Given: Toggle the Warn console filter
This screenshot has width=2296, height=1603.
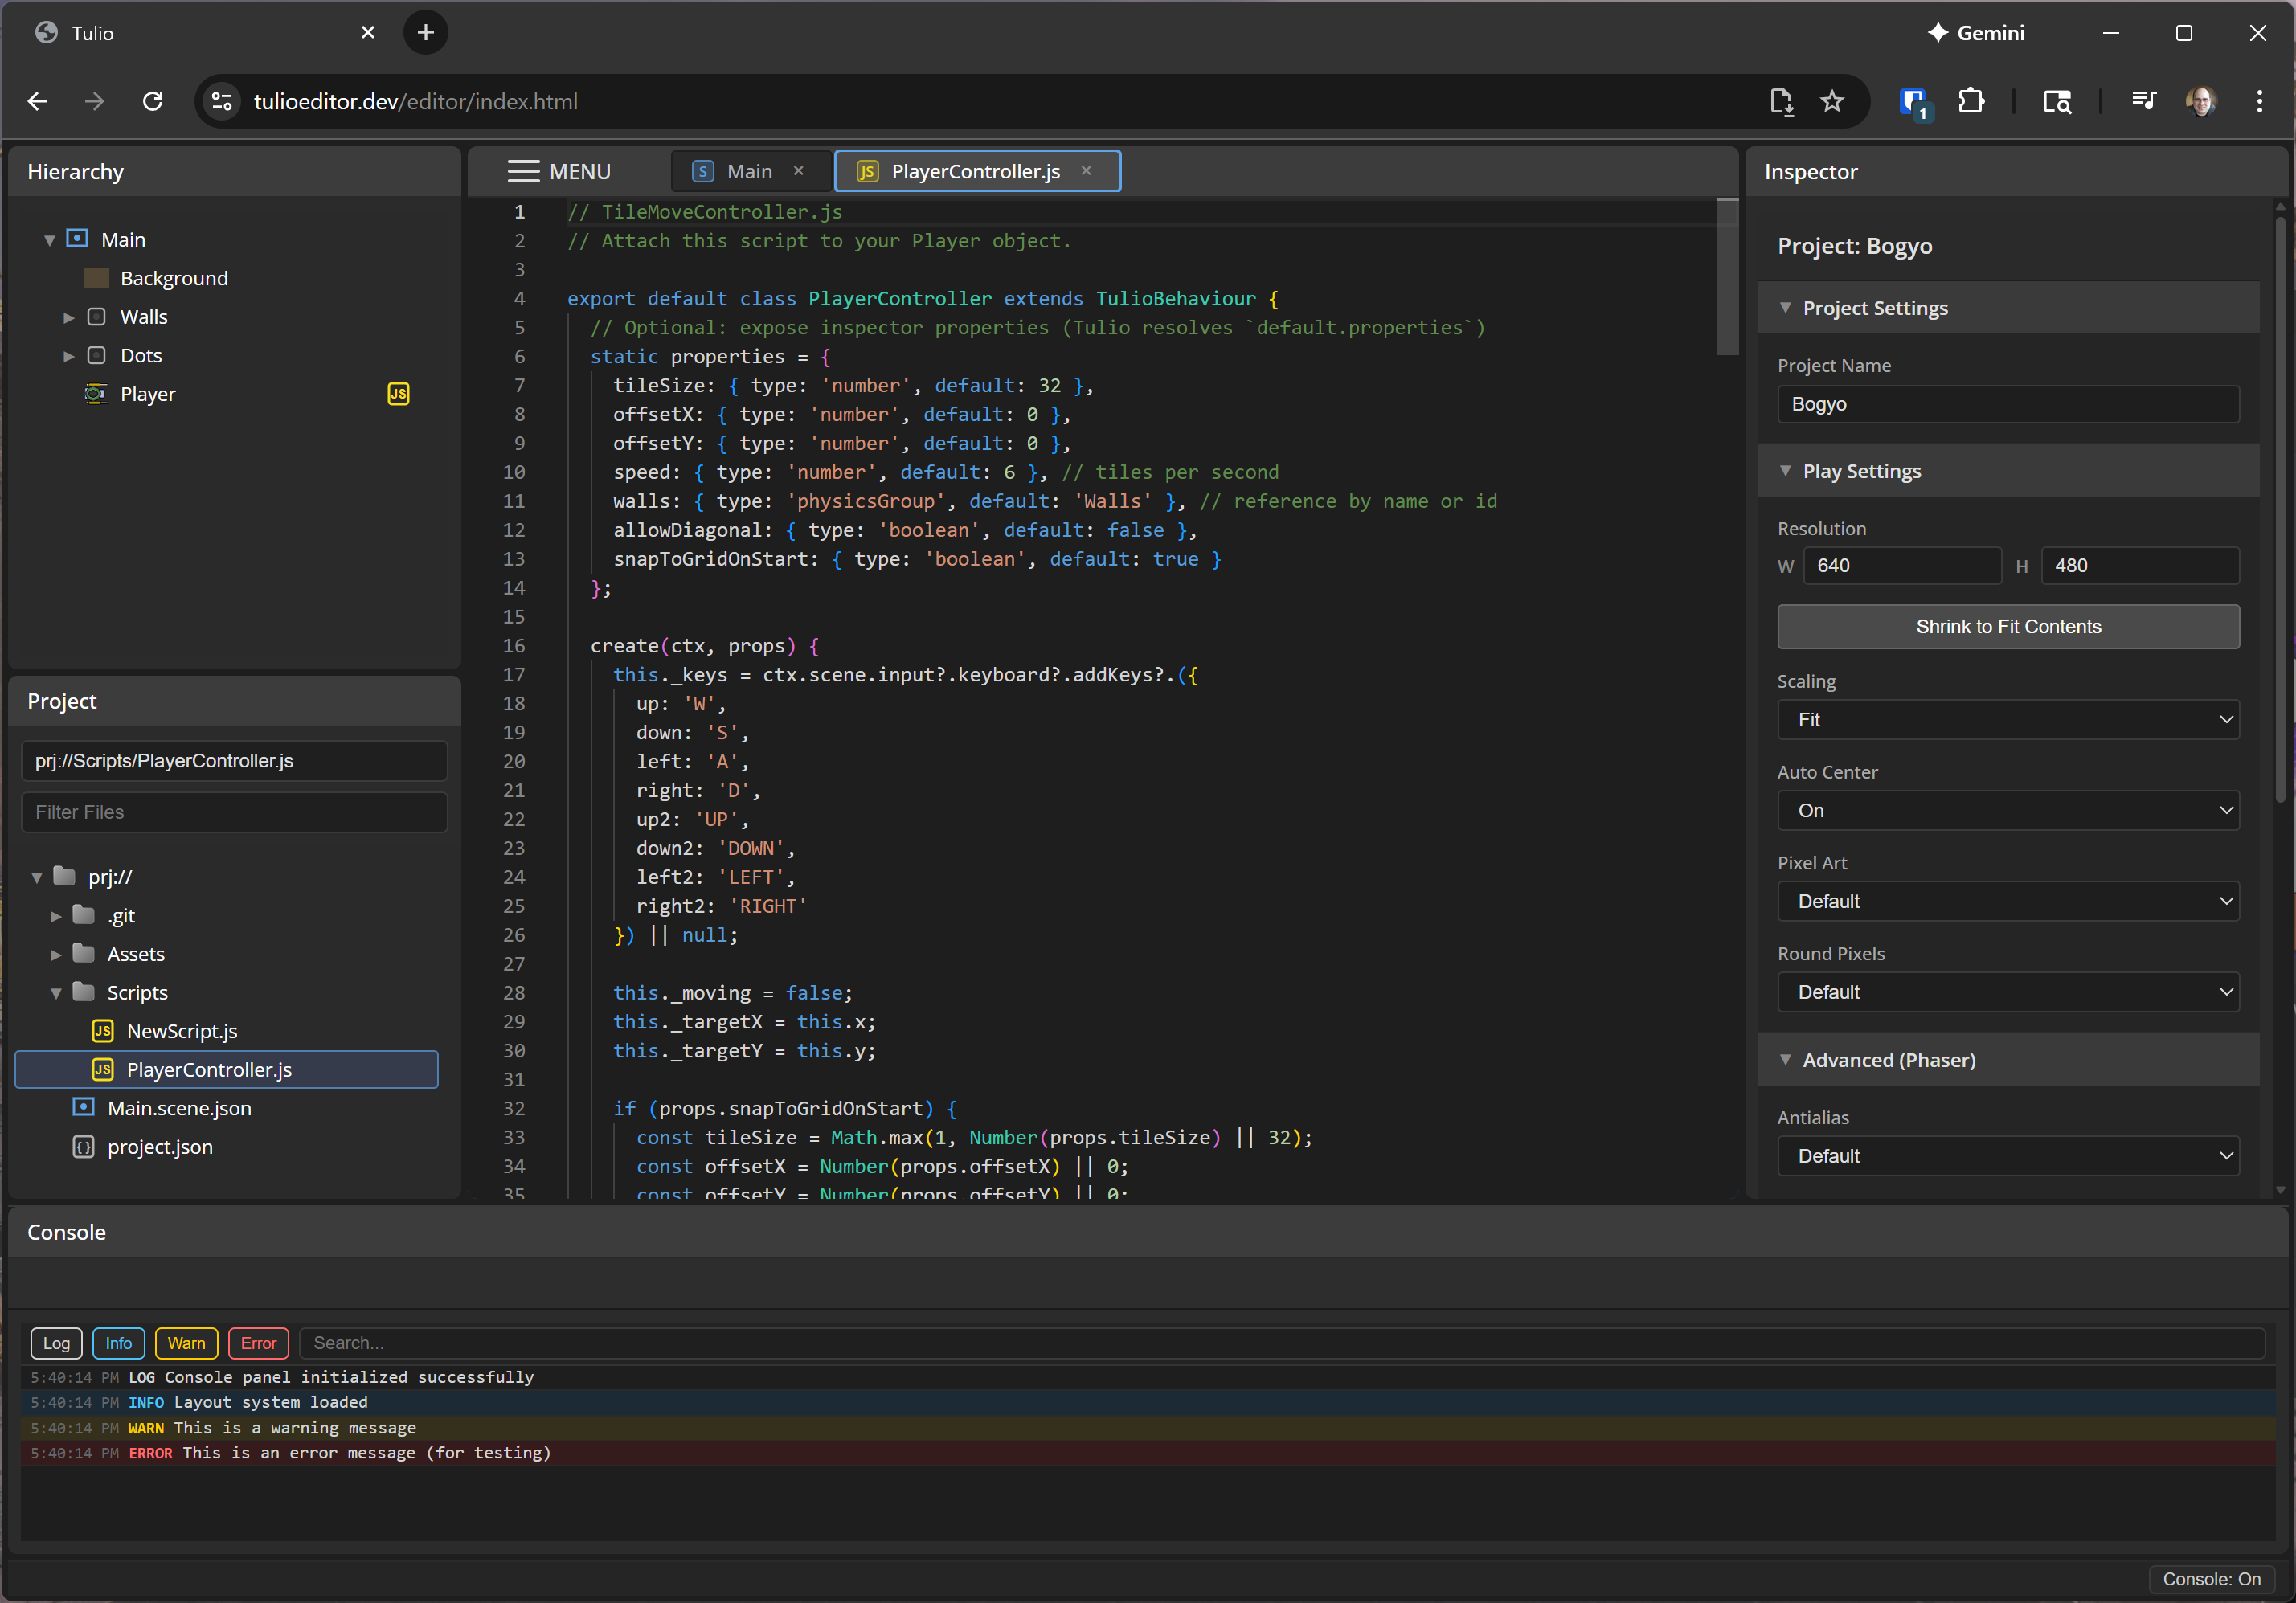Looking at the screenshot, I should click(x=186, y=1343).
